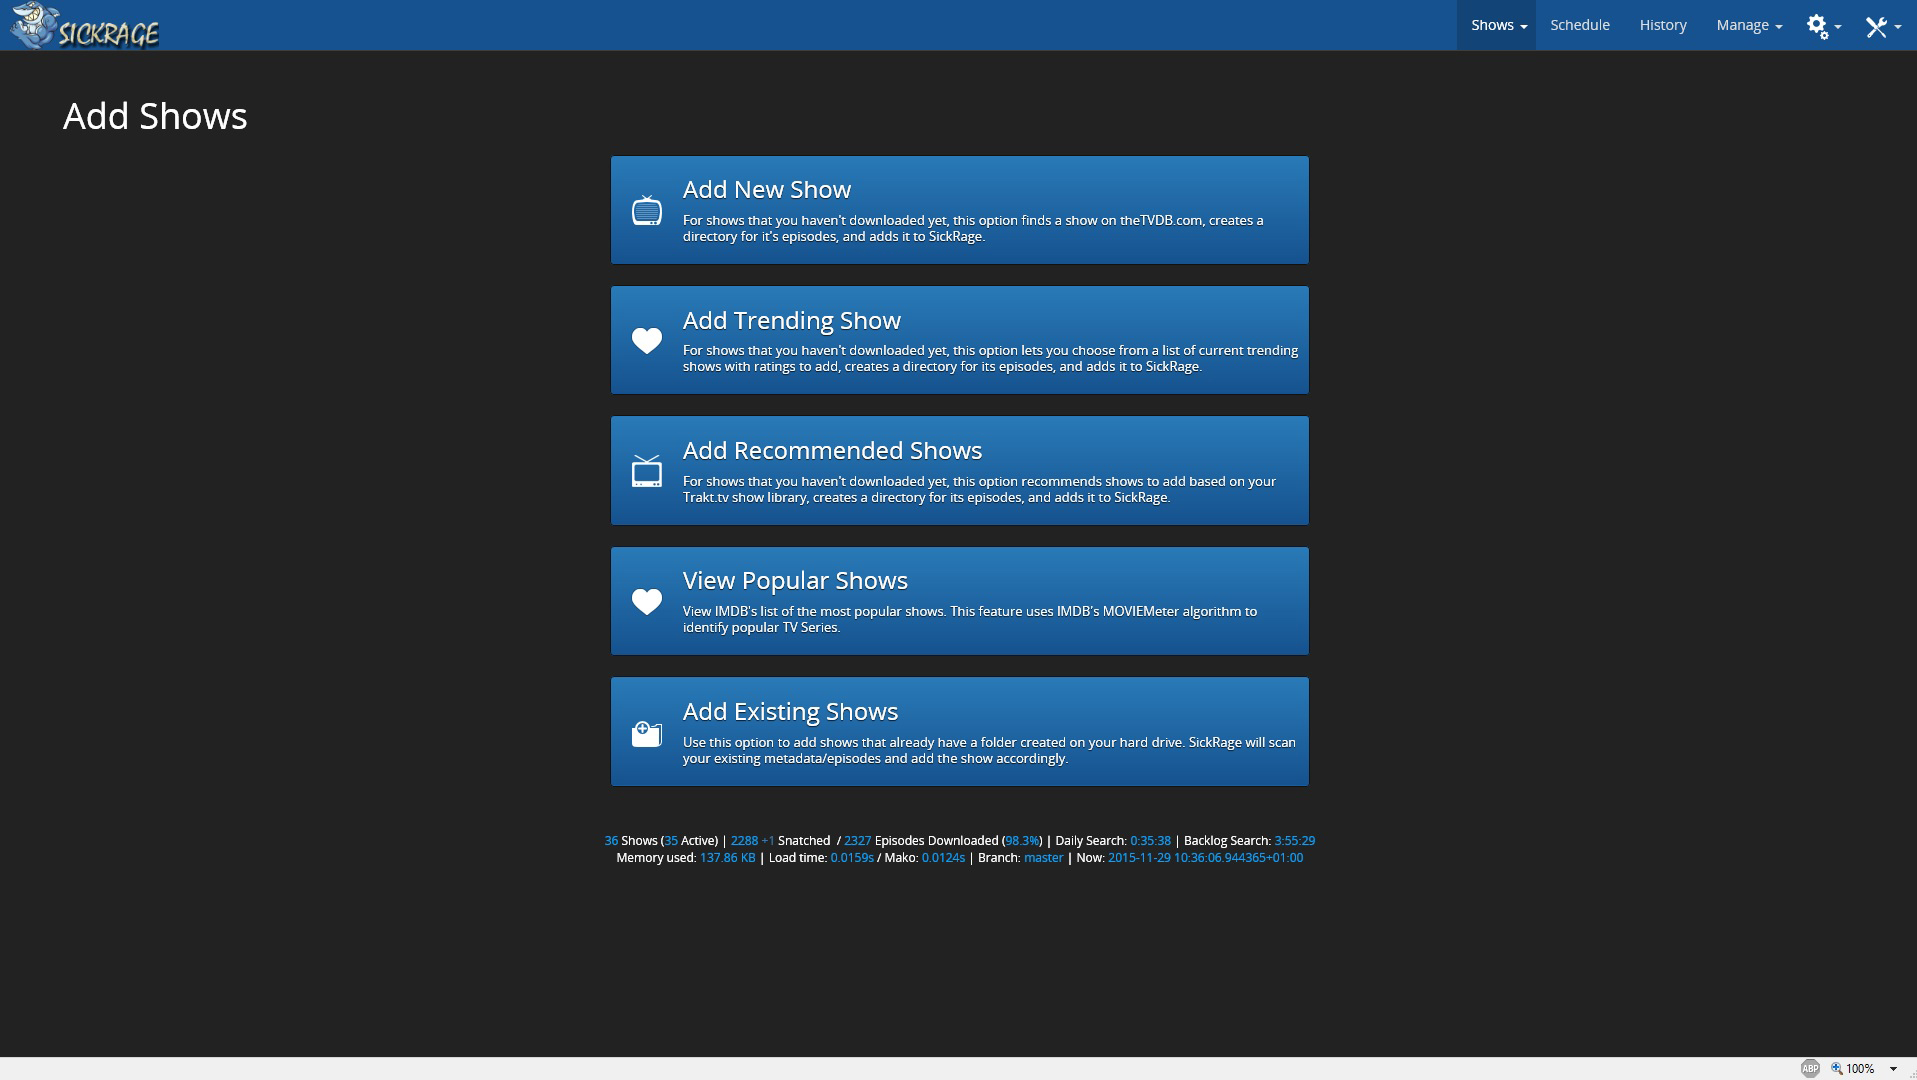Click the TV icon beside Add Recommended Shows

click(647, 471)
